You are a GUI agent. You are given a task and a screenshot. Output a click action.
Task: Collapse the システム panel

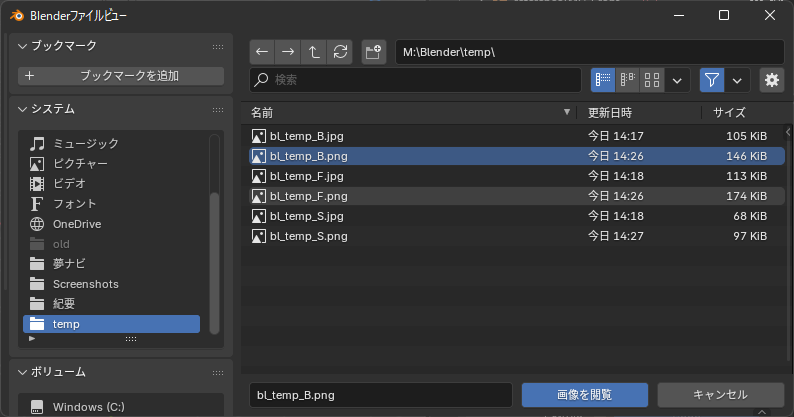pos(22,109)
